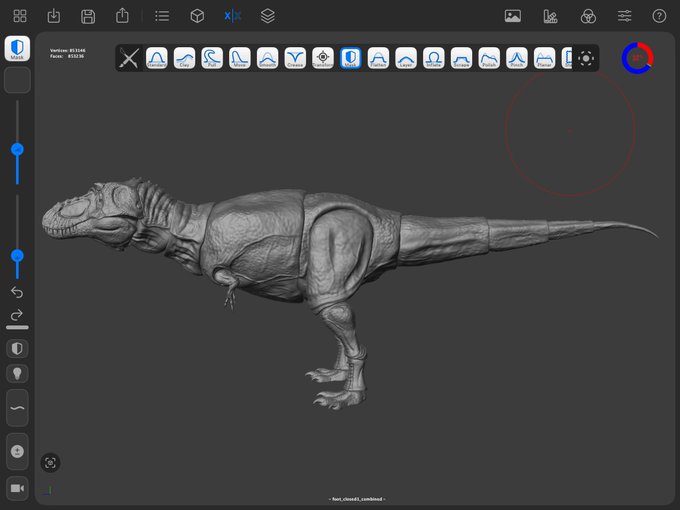
Task: Click the Faces count readout
Action: pyautogui.click(x=67, y=56)
